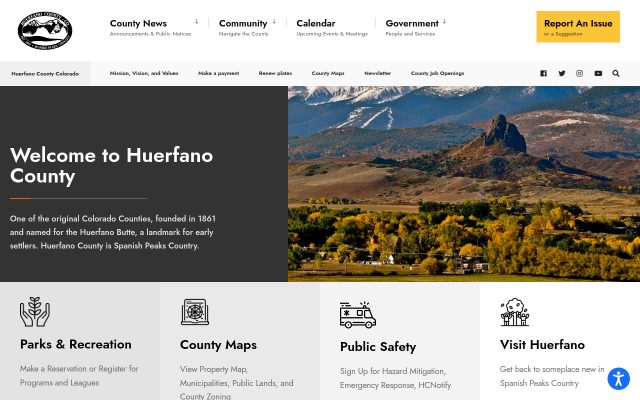The height and width of the screenshot is (400, 640).
Task: Open the Parks & Recreation heading
Action: [76, 344]
